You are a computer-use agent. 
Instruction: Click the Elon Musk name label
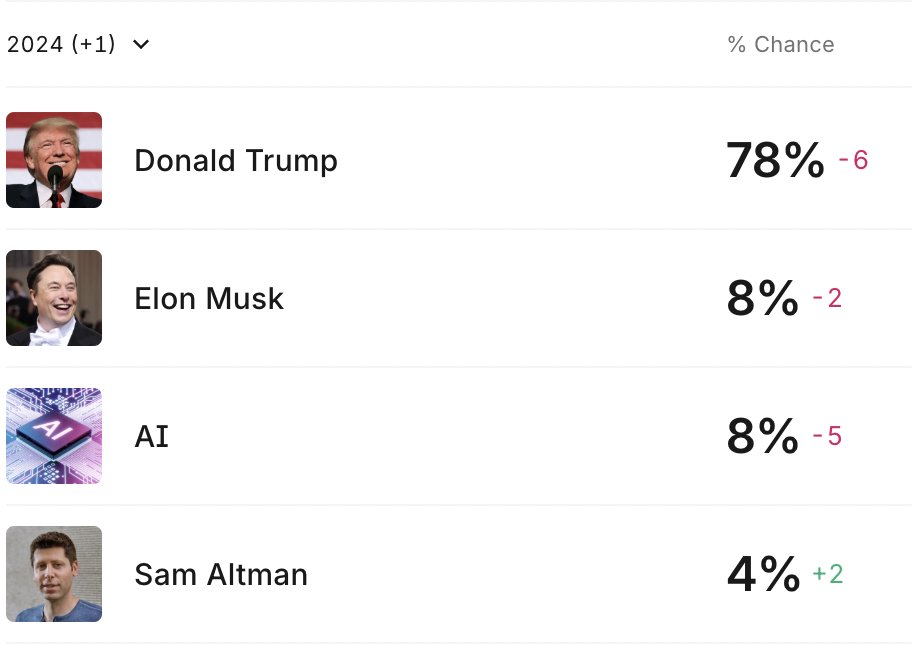coord(209,299)
